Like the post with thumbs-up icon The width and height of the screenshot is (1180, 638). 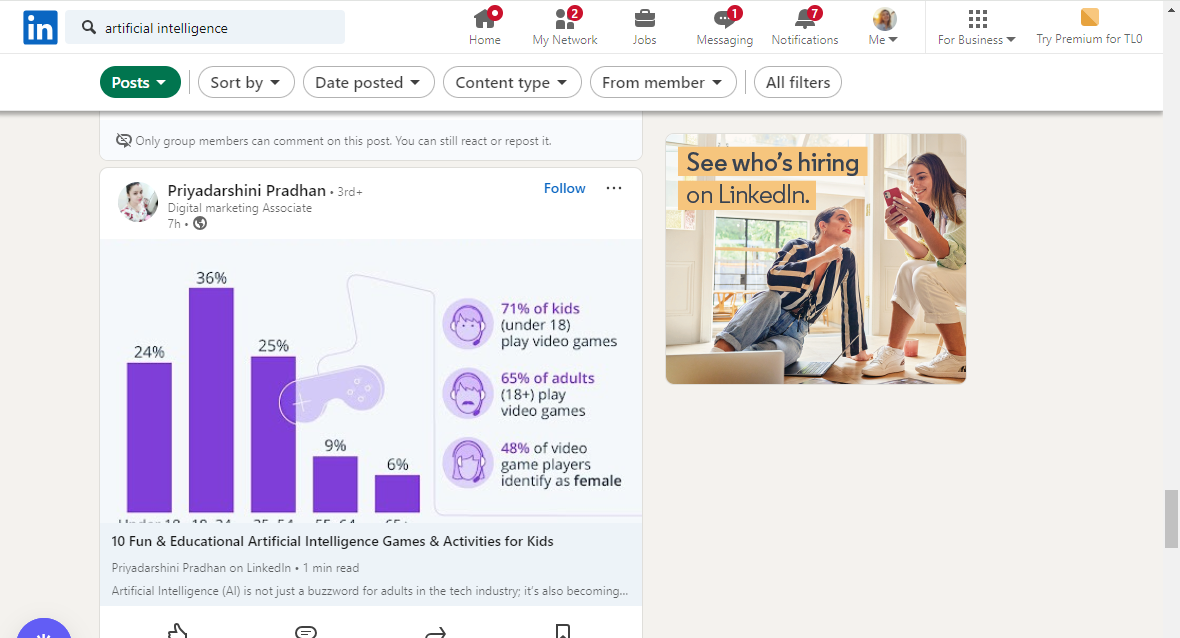pos(178,630)
